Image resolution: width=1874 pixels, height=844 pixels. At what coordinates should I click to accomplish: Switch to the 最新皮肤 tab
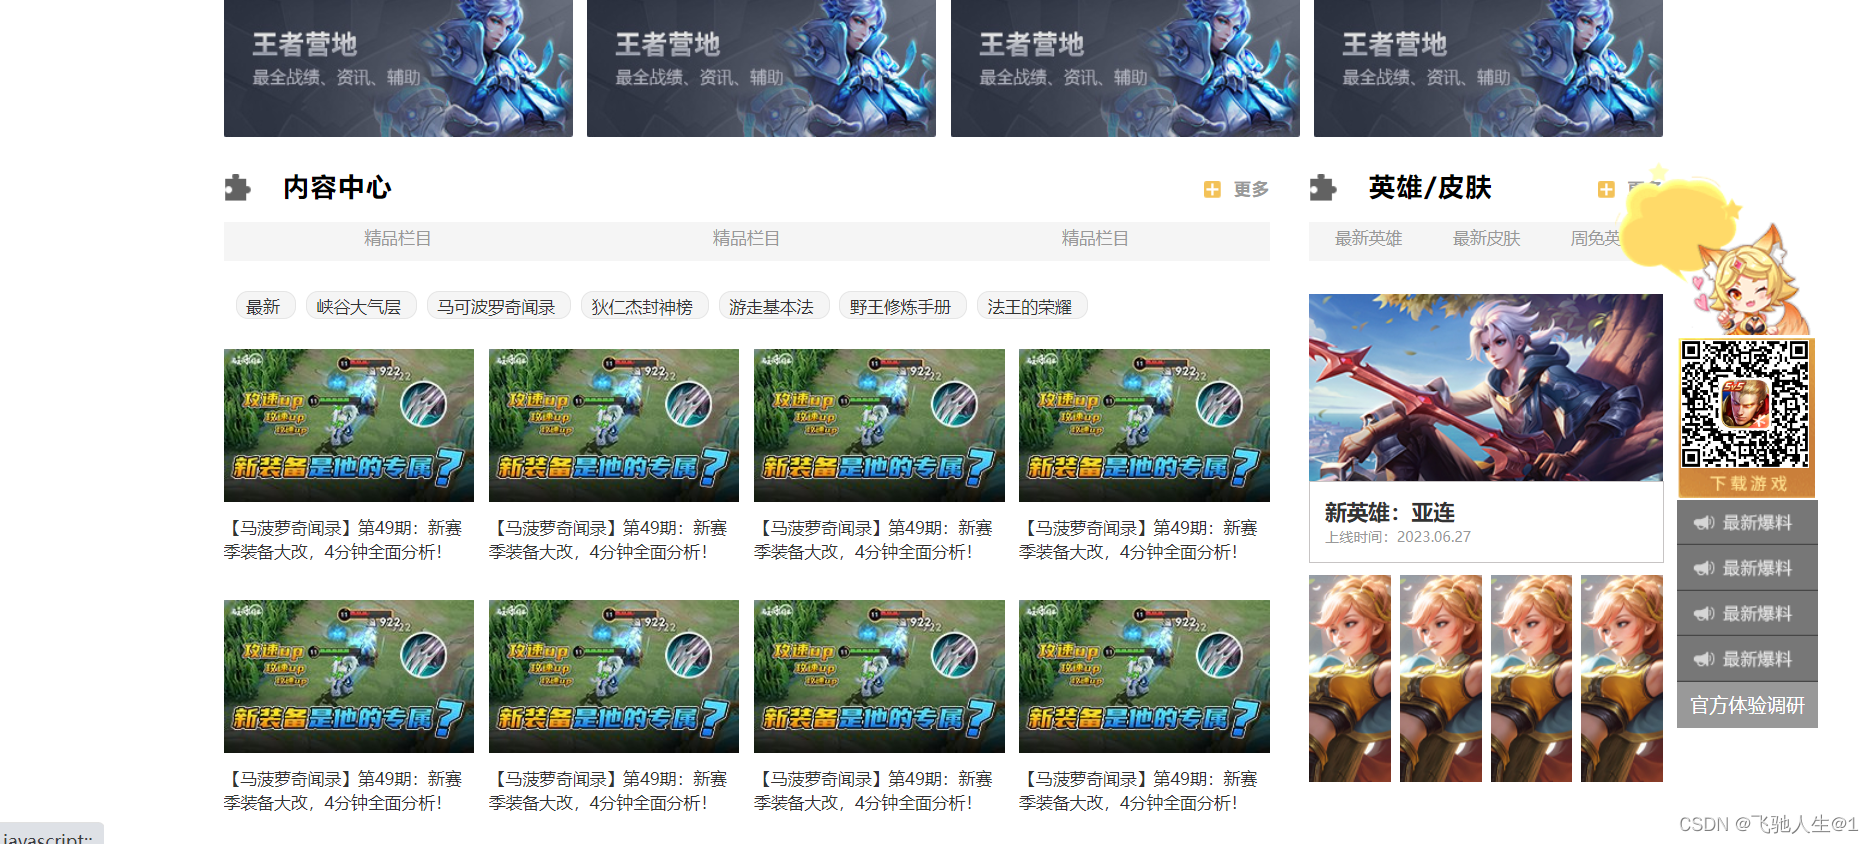pos(1486,238)
